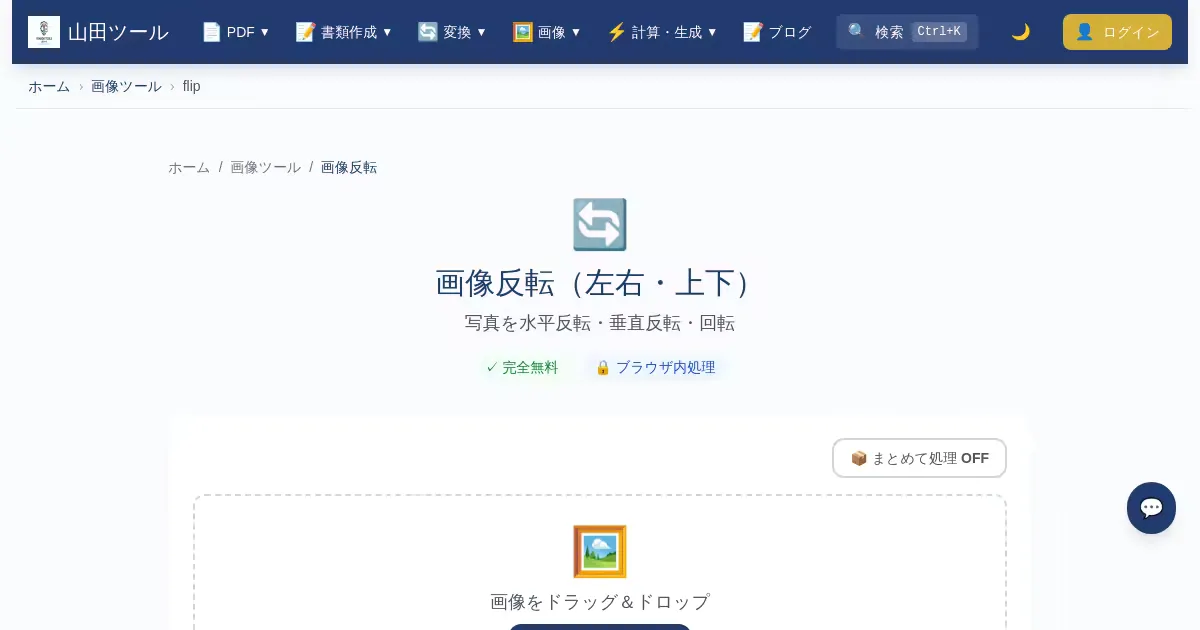Open the 画像ツール link in the lower breadcrumb
Image resolution: width=1200 pixels, height=630 pixels.
265,167
